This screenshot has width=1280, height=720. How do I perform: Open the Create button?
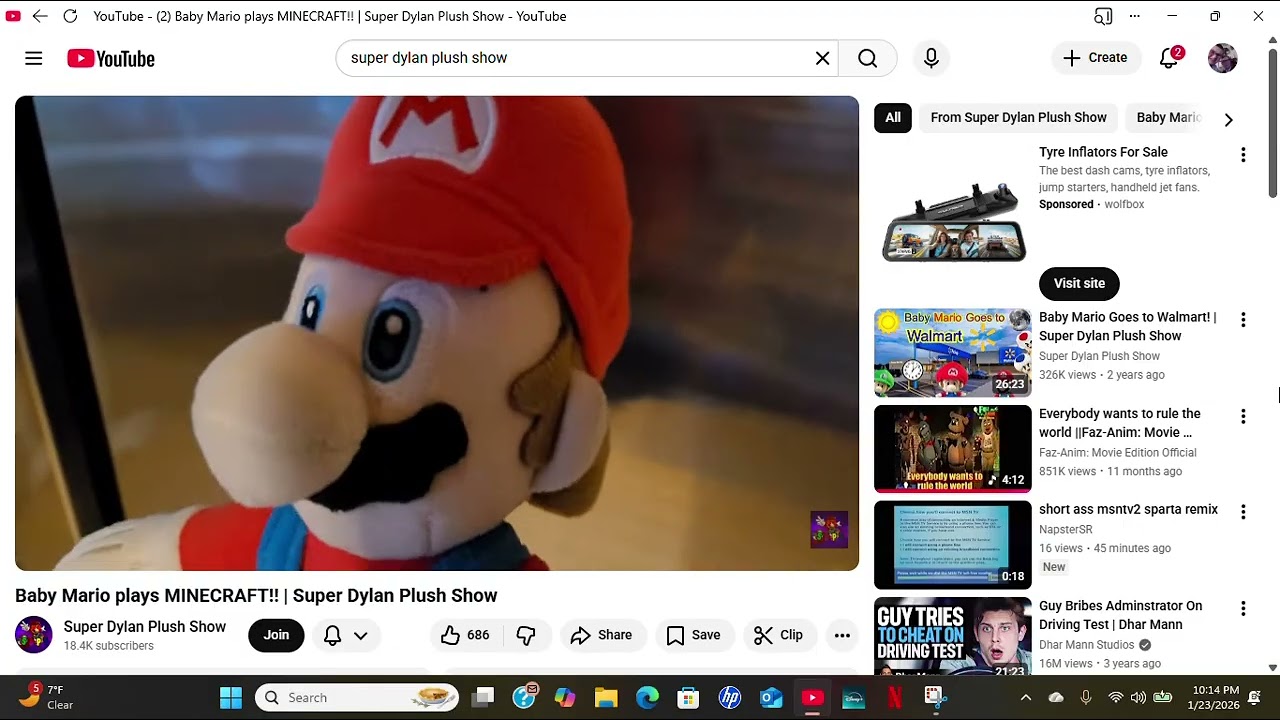(1096, 58)
